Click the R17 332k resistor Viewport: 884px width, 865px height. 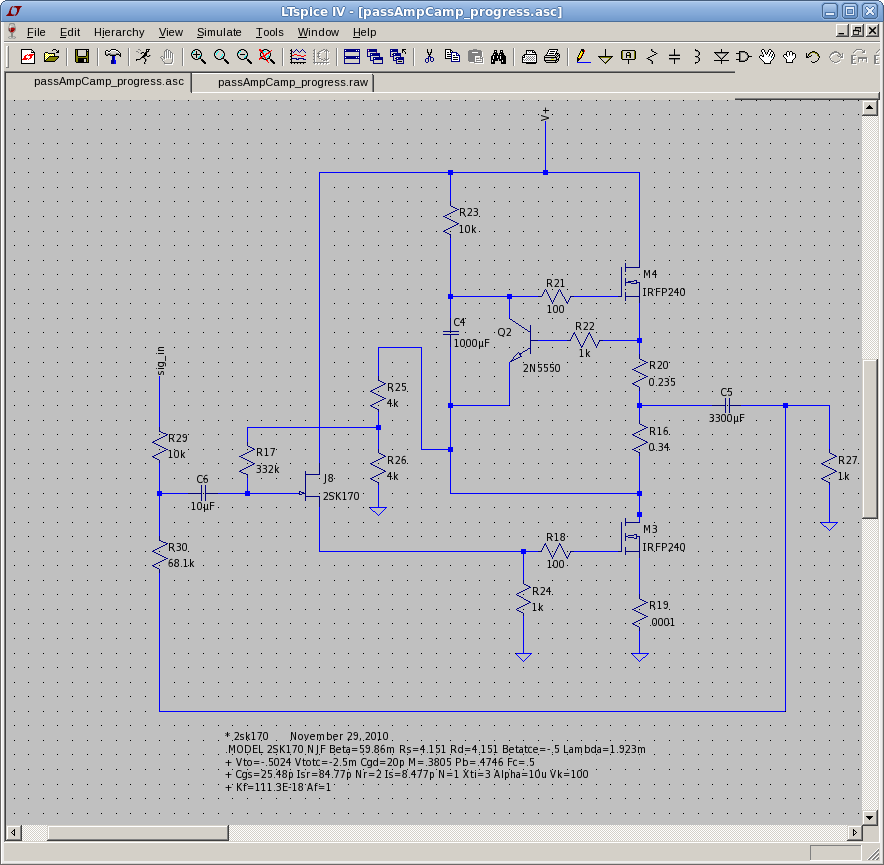pyautogui.click(x=247, y=461)
